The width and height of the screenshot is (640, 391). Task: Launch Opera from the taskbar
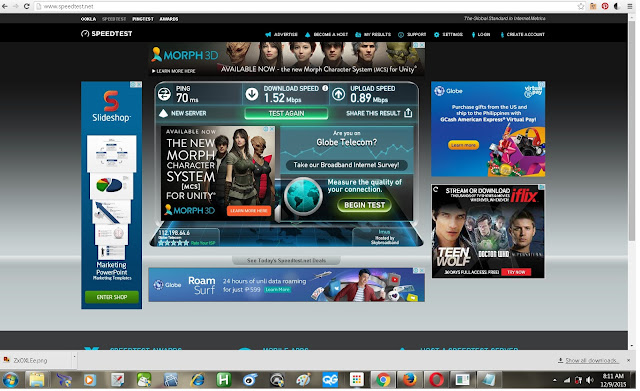pyautogui.click(x=436, y=380)
